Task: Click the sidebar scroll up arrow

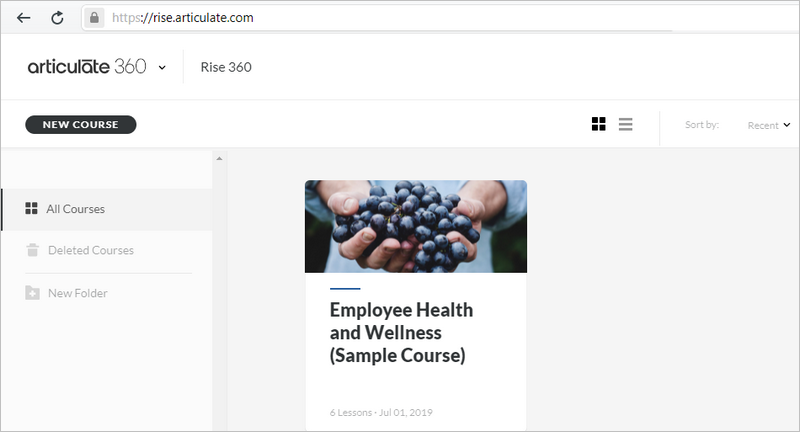Action: tap(219, 159)
